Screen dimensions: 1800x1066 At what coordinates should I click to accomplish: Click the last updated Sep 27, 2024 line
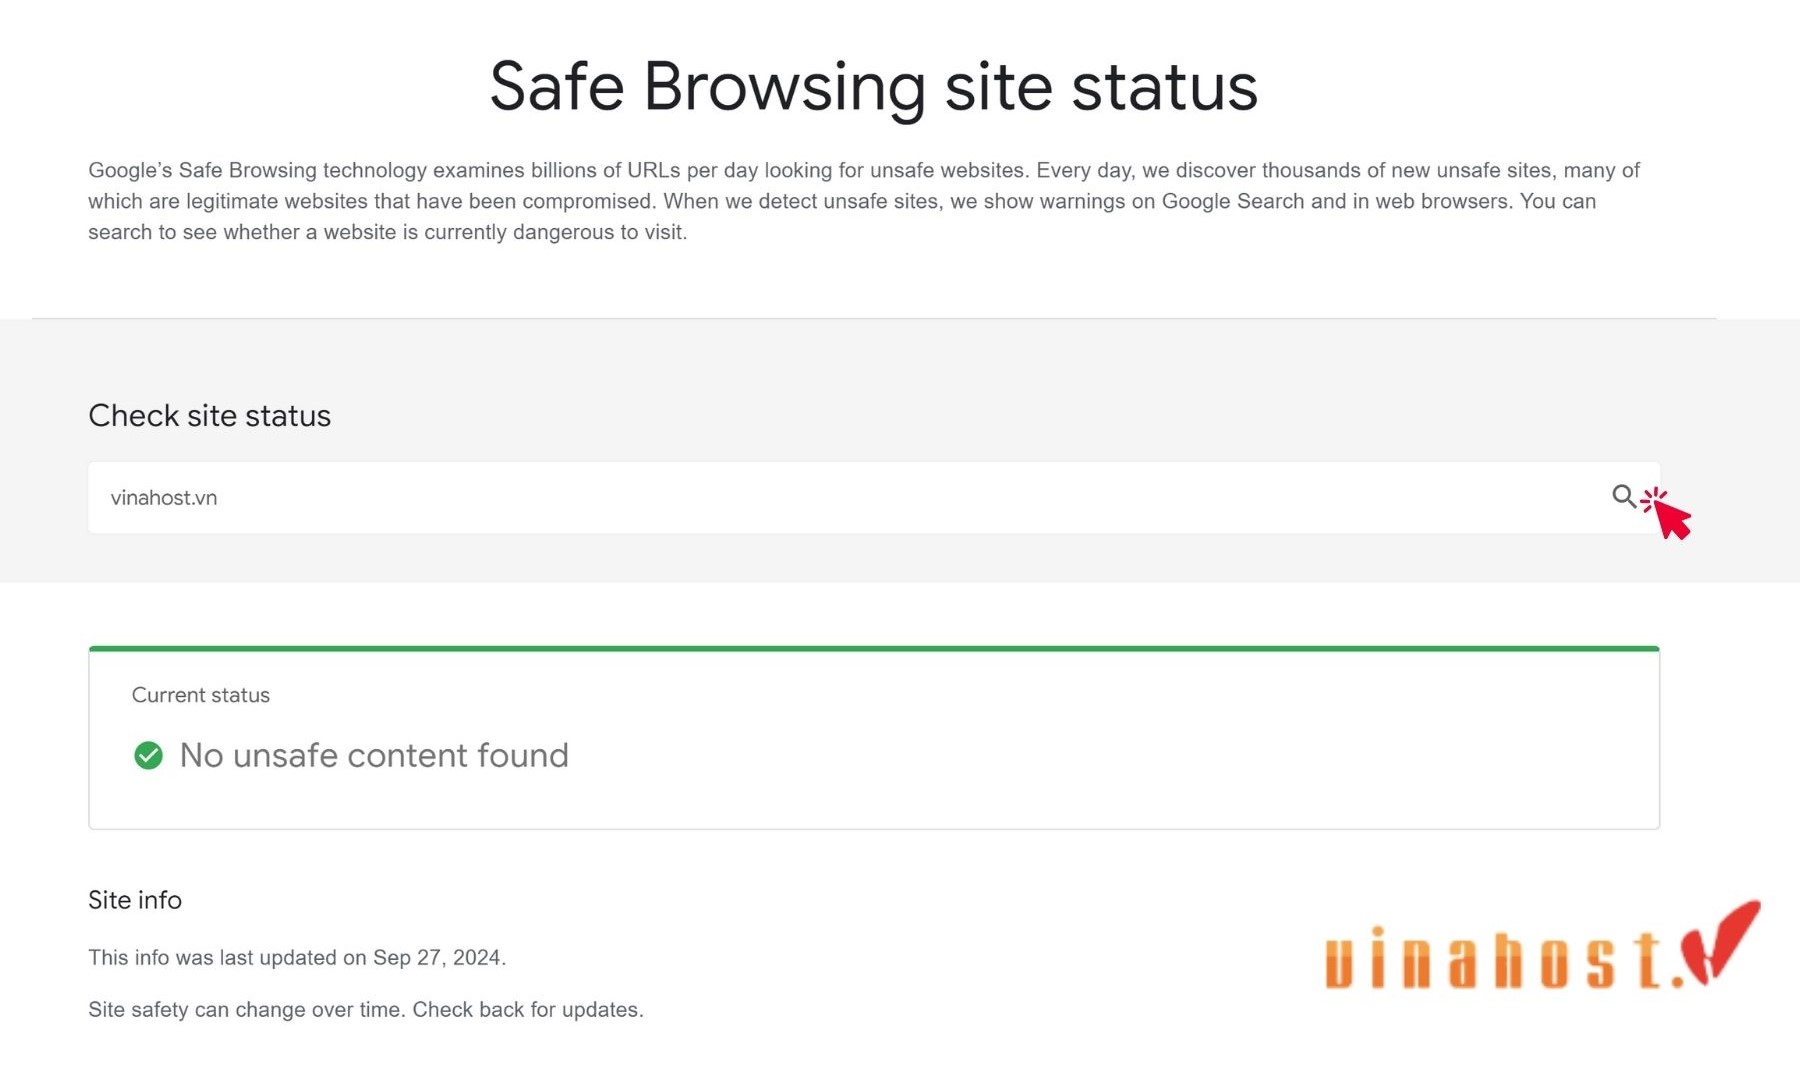click(x=297, y=957)
